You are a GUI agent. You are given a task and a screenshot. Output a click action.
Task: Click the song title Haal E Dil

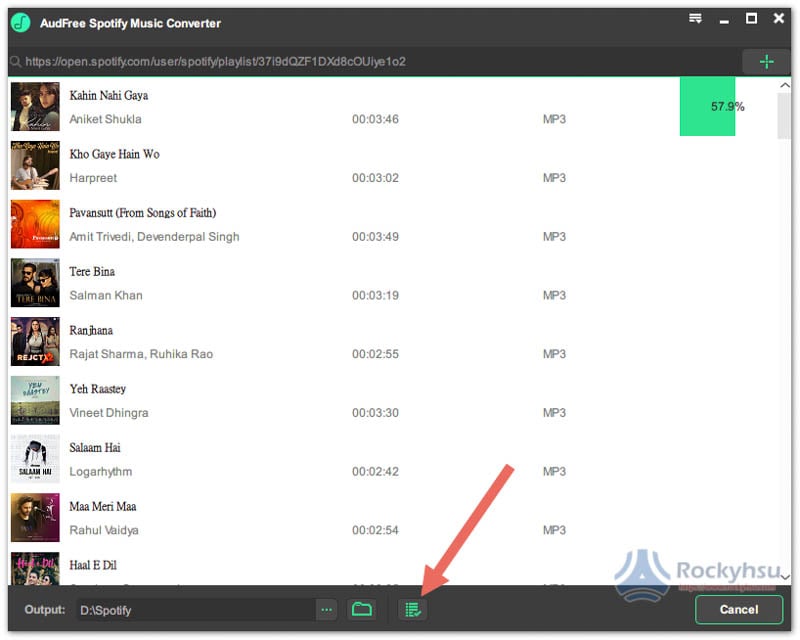(x=93, y=565)
